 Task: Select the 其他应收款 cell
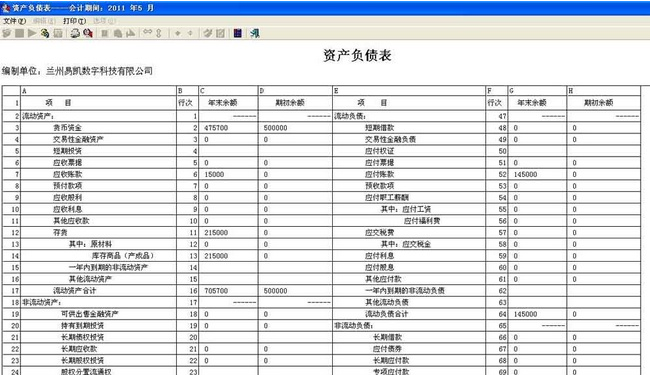coord(98,221)
